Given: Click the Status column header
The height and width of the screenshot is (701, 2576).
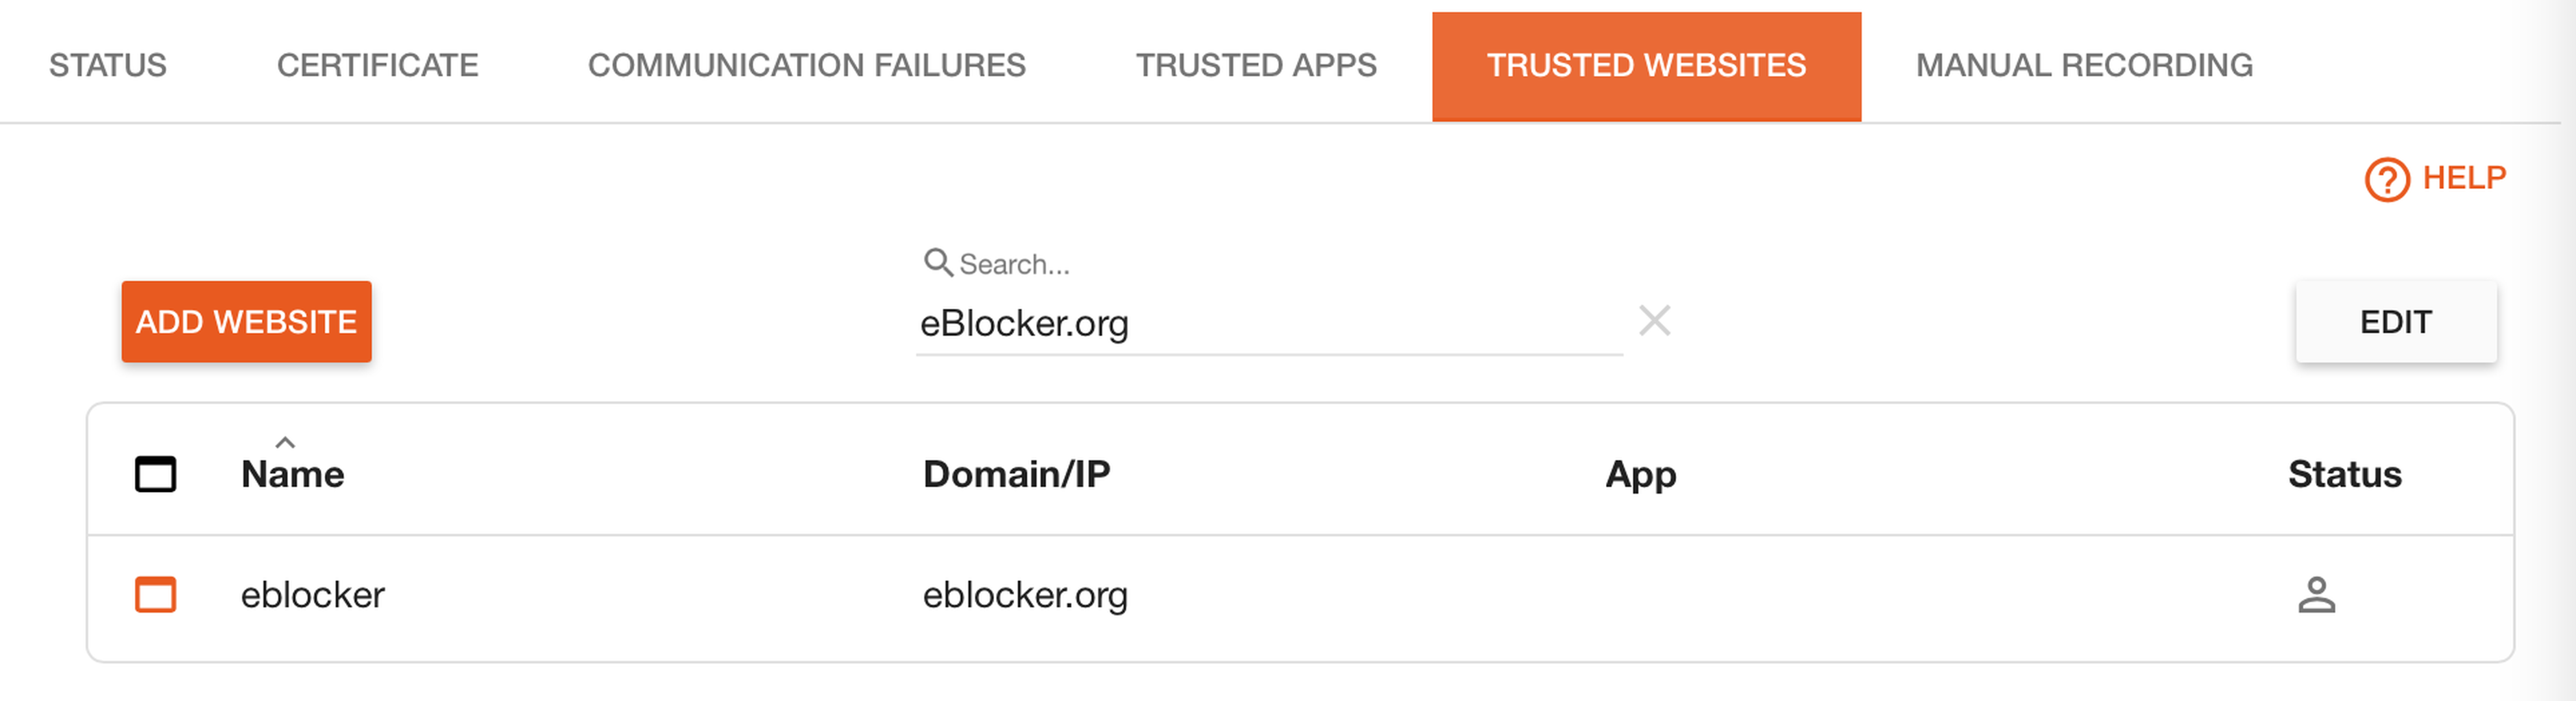Looking at the screenshot, I should point(2344,474).
